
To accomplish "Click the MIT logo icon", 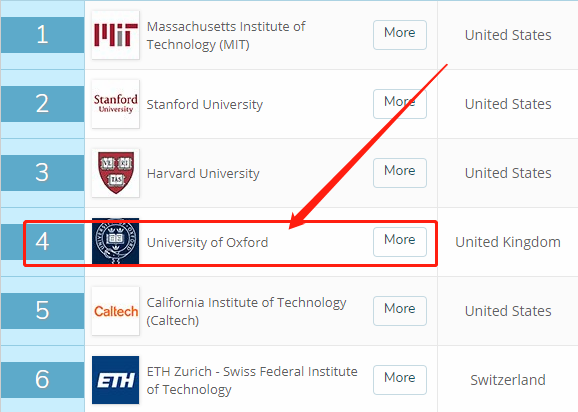I will tap(115, 35).
